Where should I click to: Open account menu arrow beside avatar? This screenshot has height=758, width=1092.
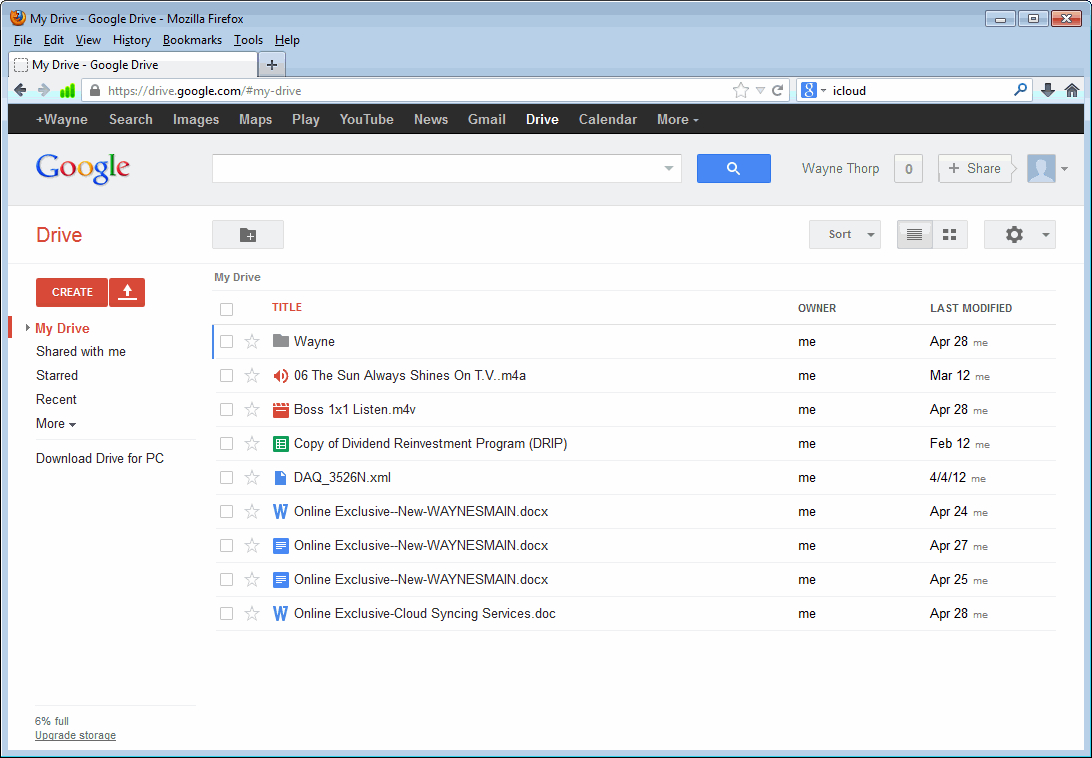pos(1064,169)
